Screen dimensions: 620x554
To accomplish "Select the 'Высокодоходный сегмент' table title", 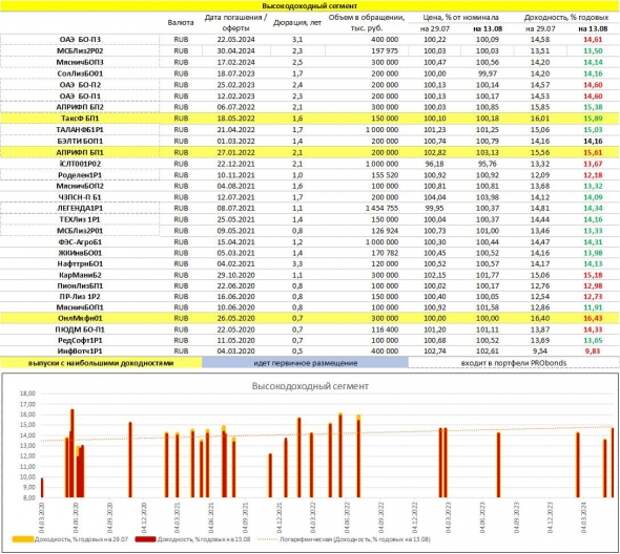I will pyautogui.click(x=309, y=6).
